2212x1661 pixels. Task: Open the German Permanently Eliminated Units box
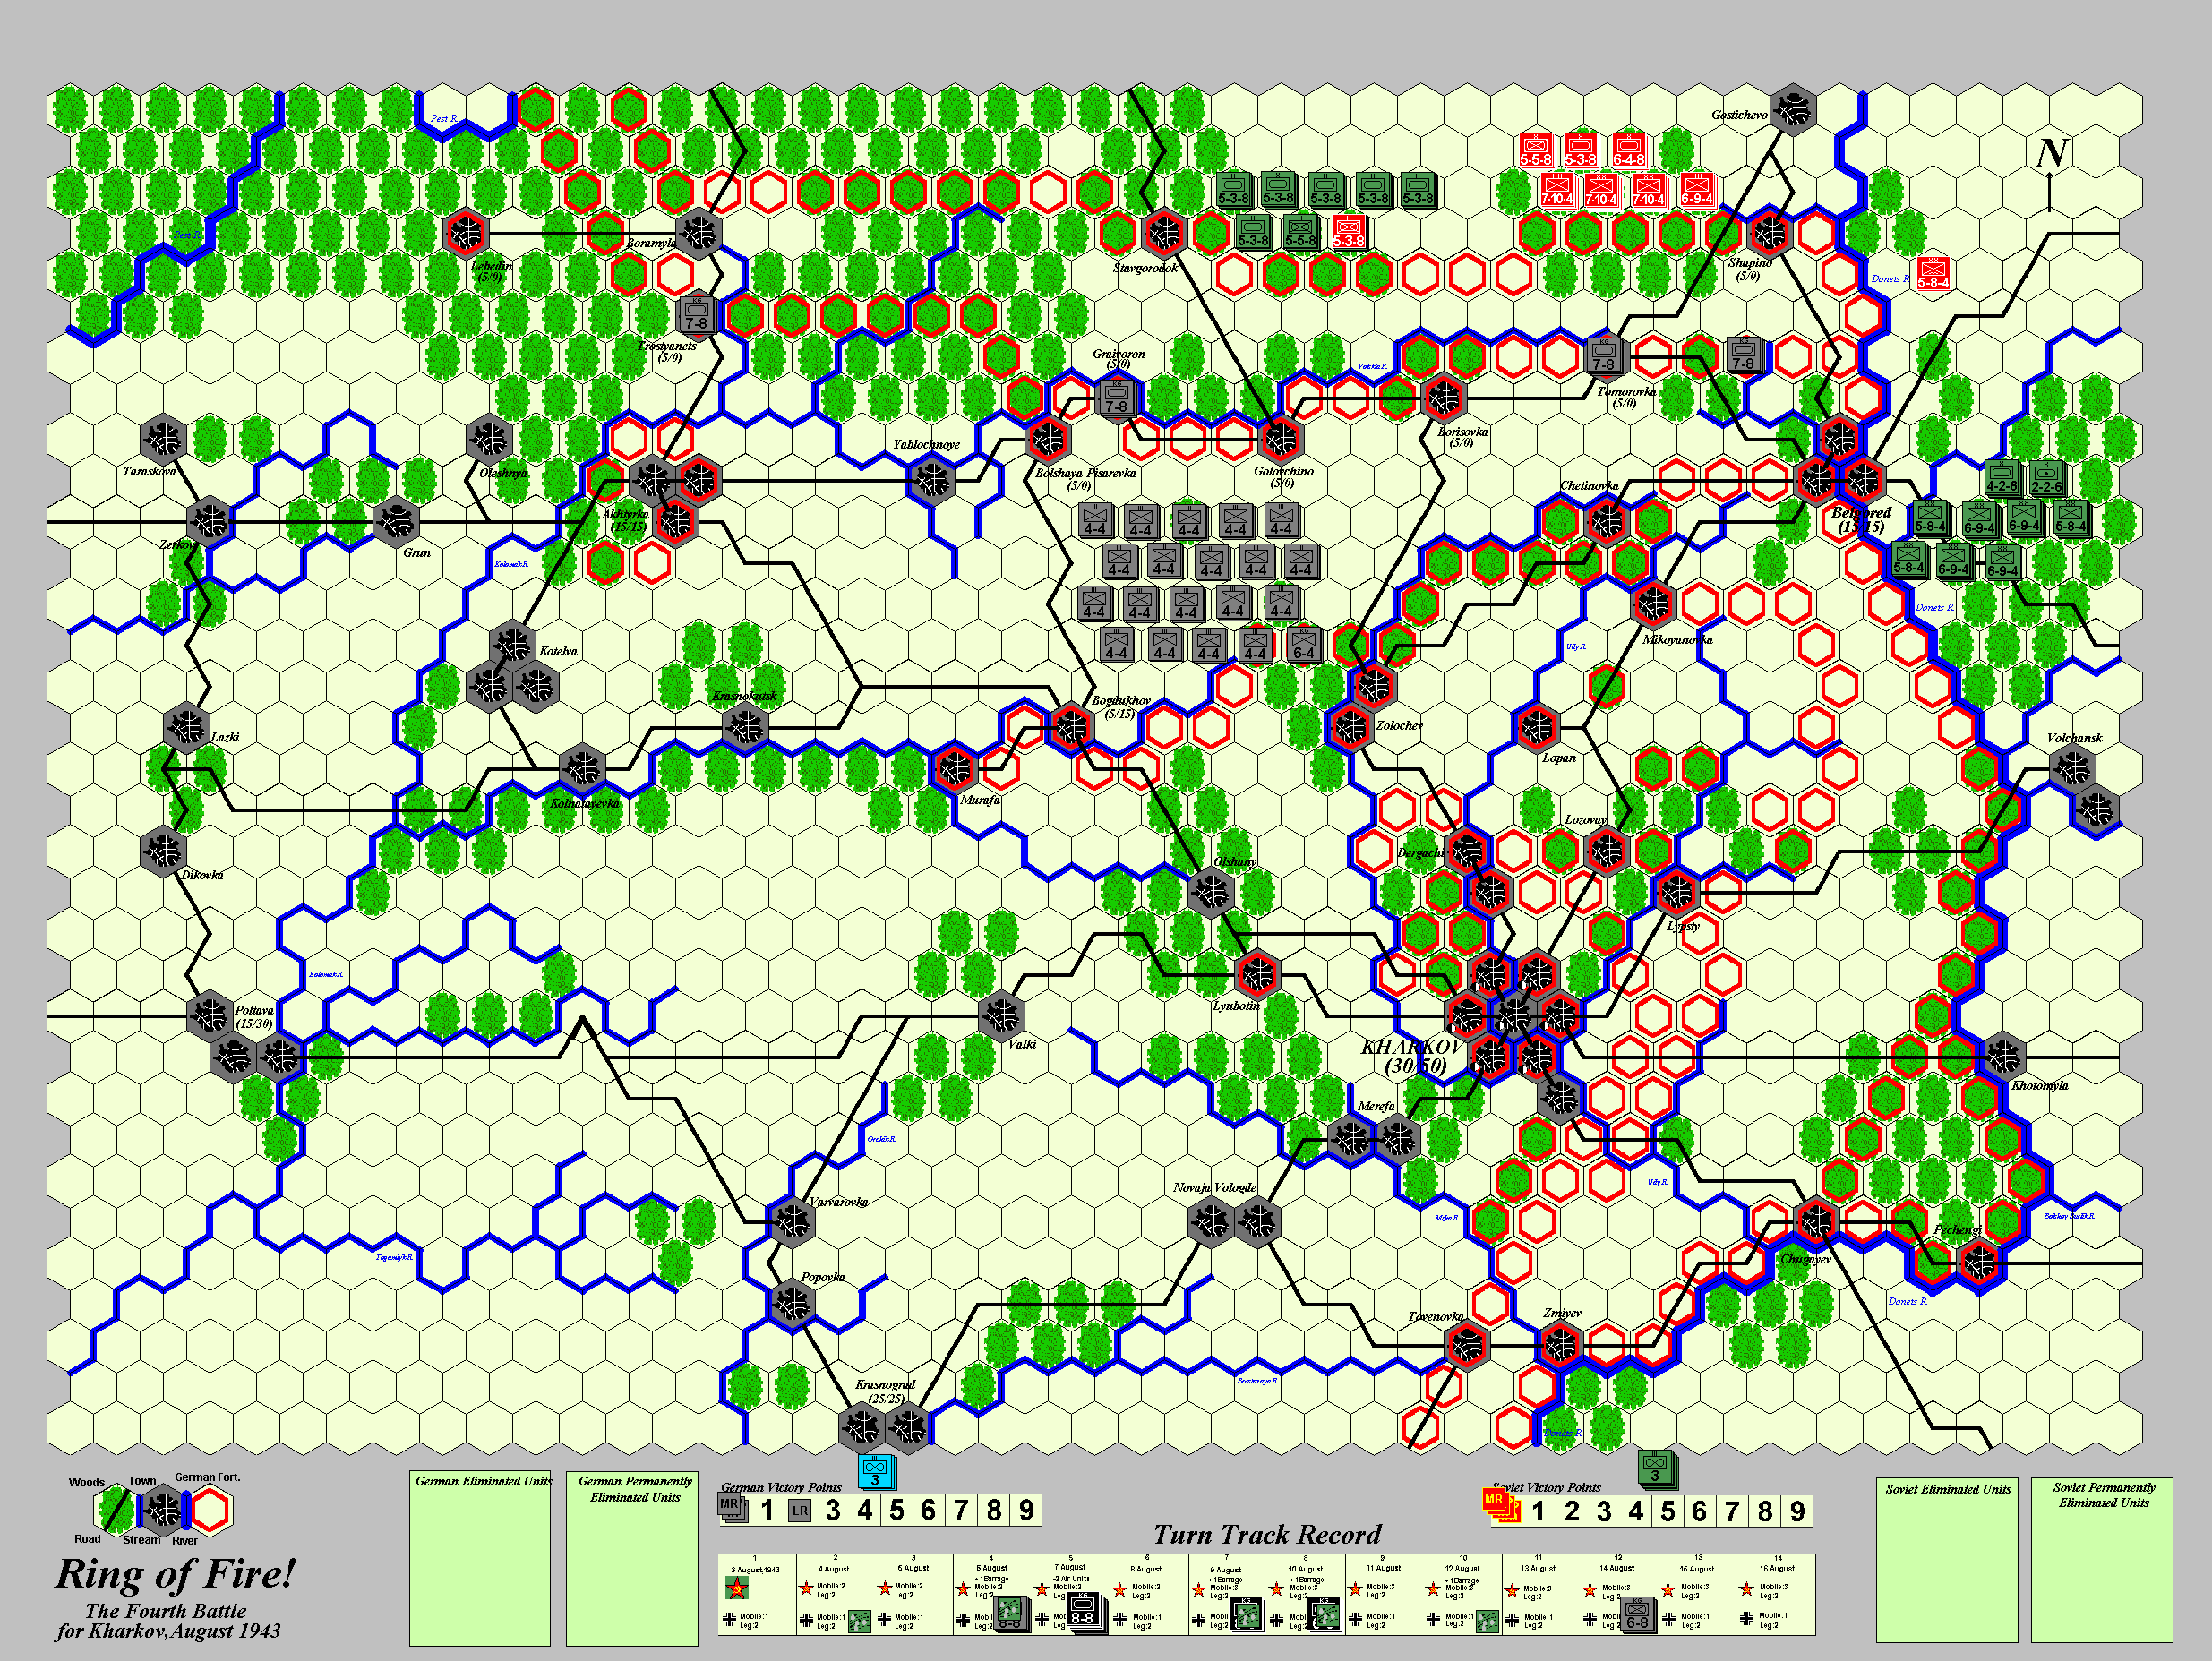pyautogui.click(x=632, y=1557)
